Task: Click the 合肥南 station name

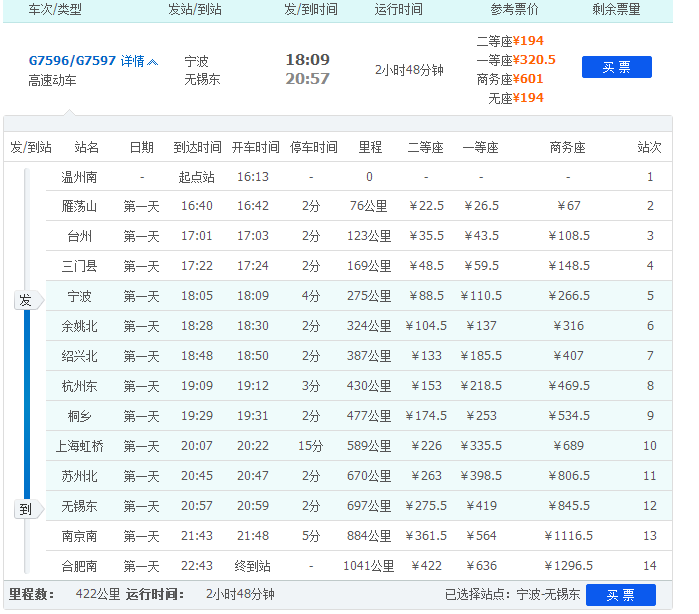Action: tap(79, 566)
